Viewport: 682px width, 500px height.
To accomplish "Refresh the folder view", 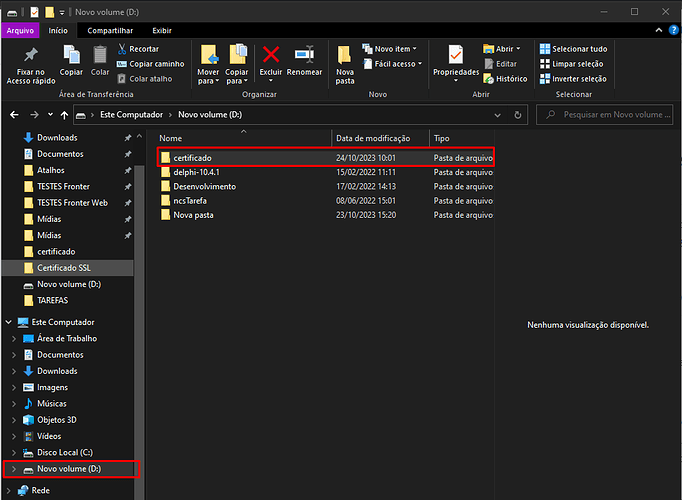I will (x=518, y=115).
